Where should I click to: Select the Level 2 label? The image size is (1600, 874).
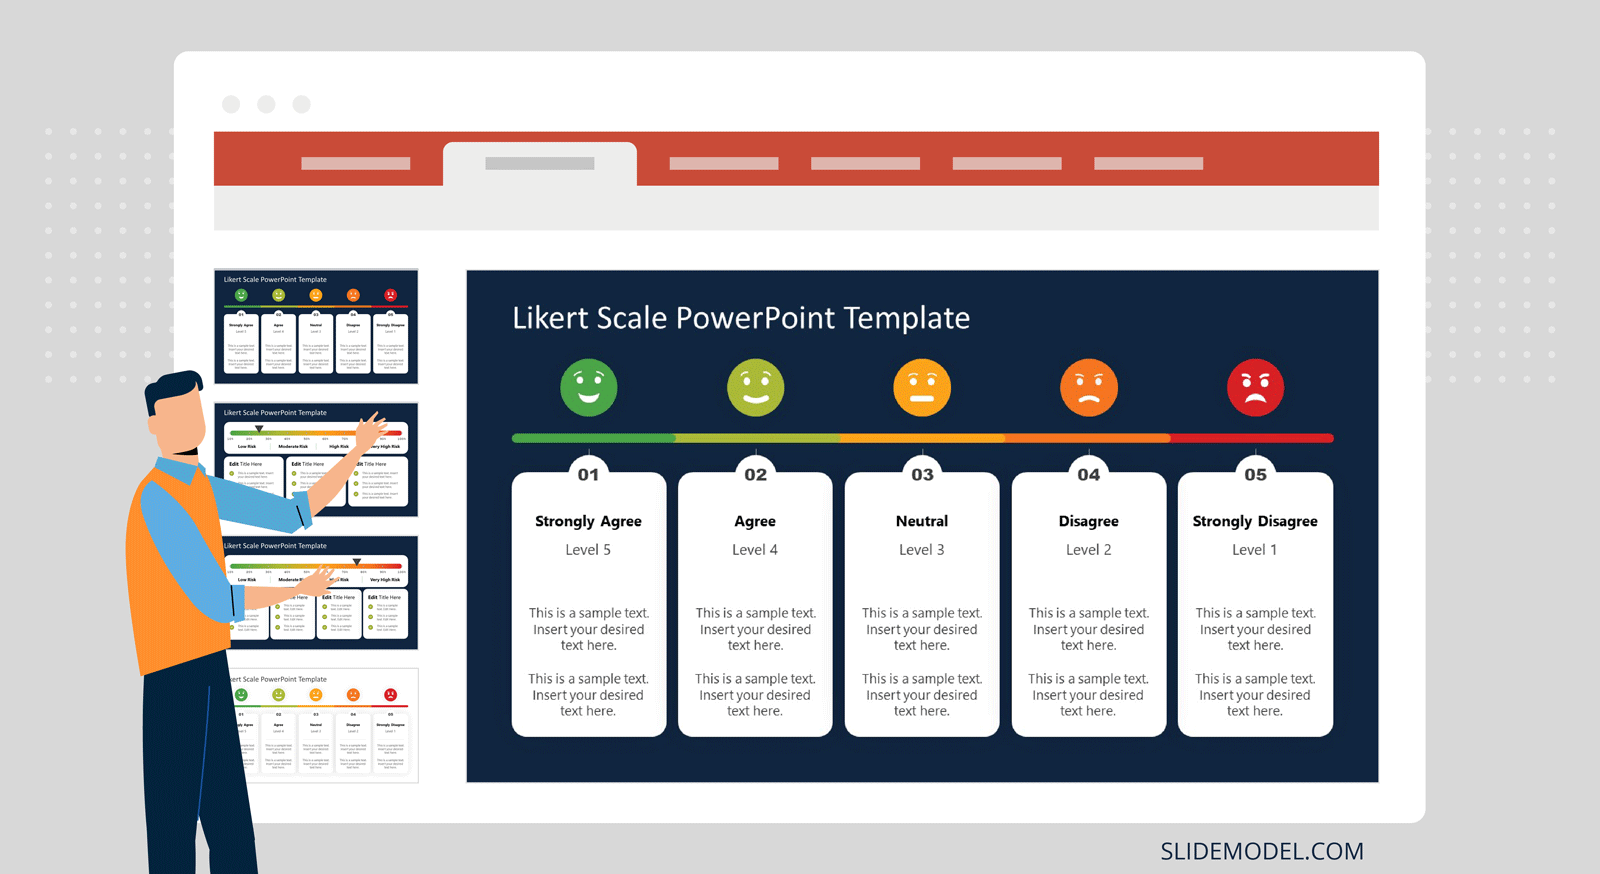click(1089, 550)
